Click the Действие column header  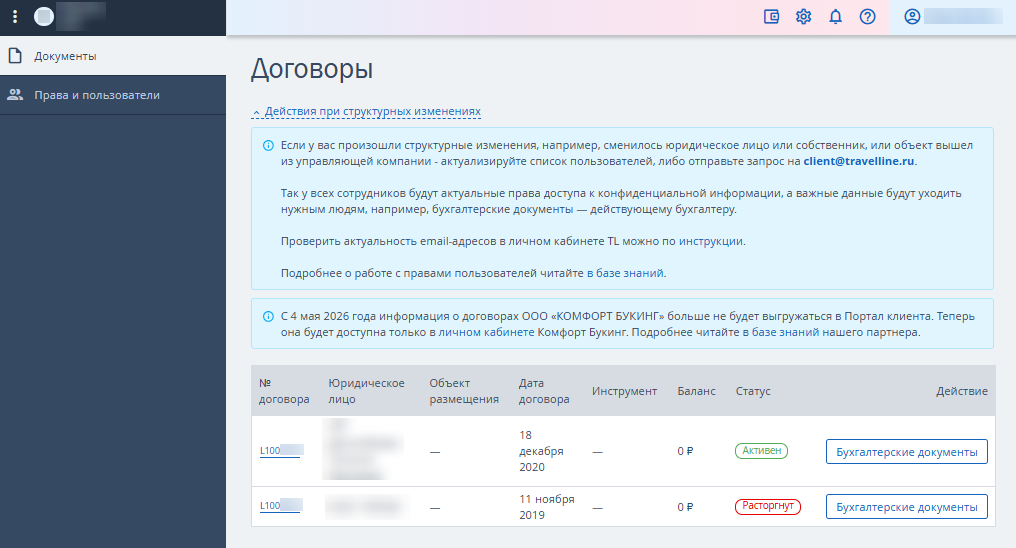tap(962, 391)
